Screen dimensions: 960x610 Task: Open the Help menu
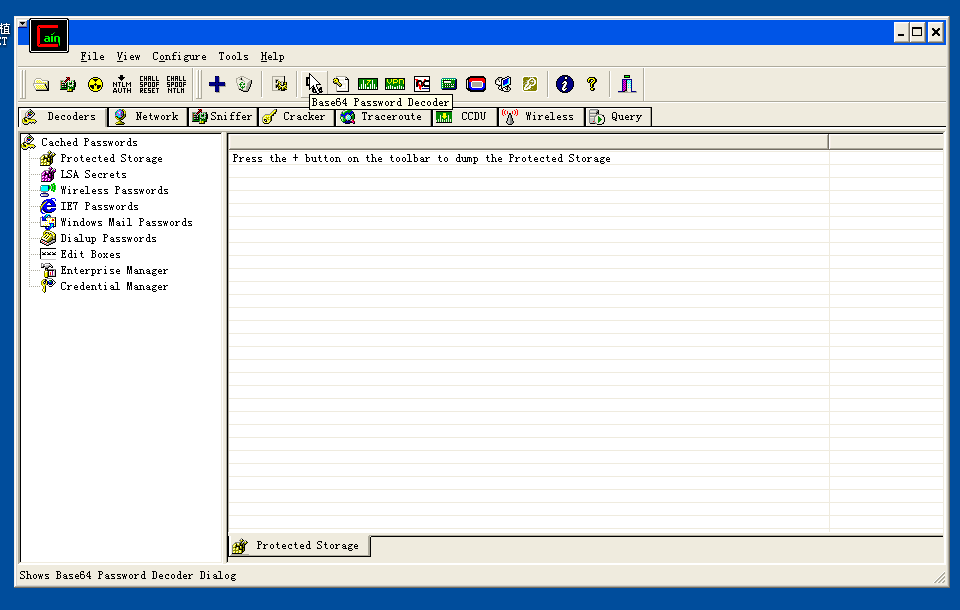click(x=272, y=56)
